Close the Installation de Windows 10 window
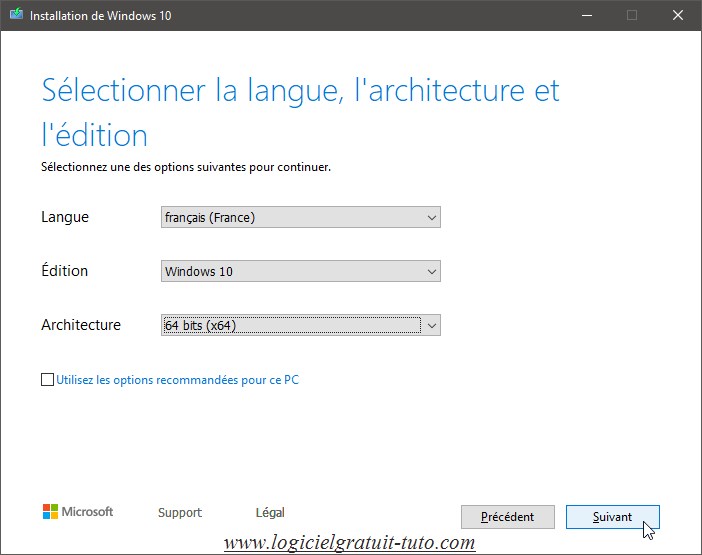Image resolution: width=702 pixels, height=555 pixels. [678, 15]
